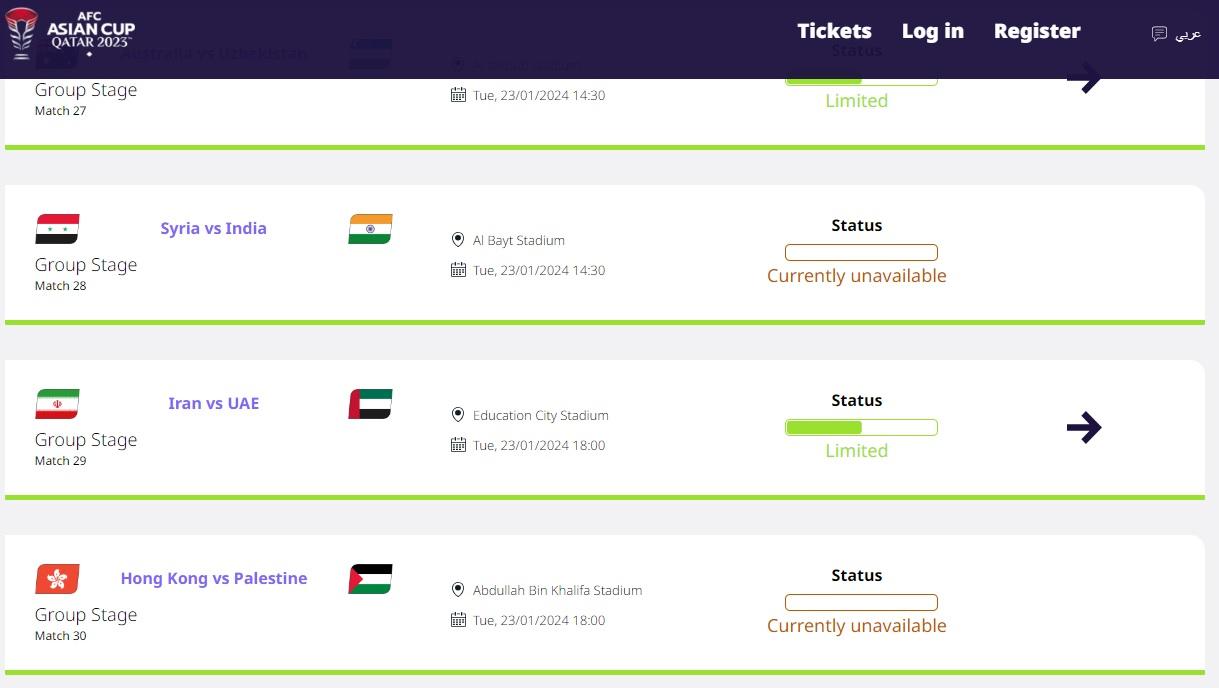Image resolution: width=1219 pixels, height=688 pixels.
Task: Switch language to Arabic
Action: pos(1177,34)
